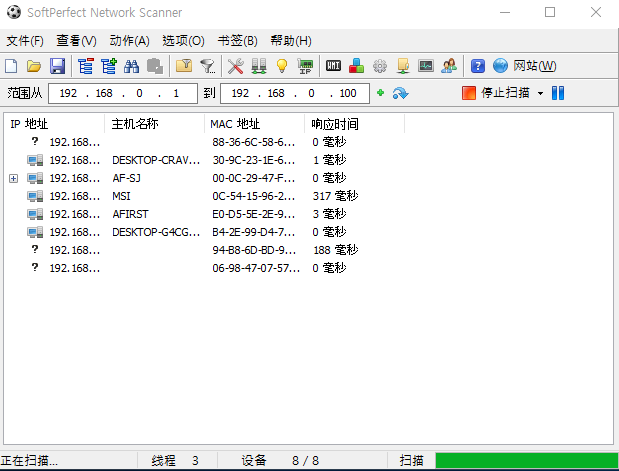
Task: Click the collapse all tree icon
Action: (x=86, y=66)
